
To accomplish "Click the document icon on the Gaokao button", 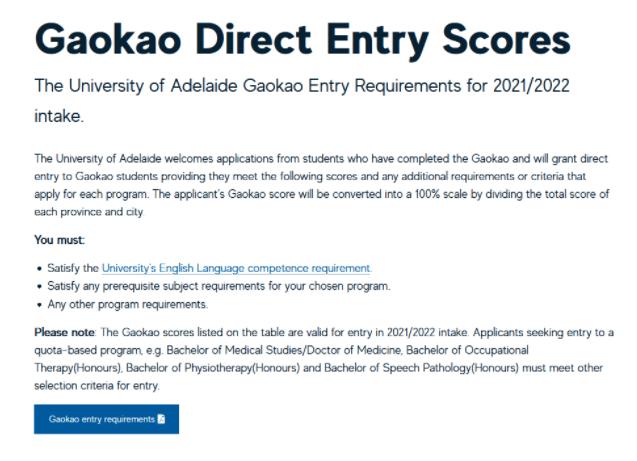I will [162, 419].
